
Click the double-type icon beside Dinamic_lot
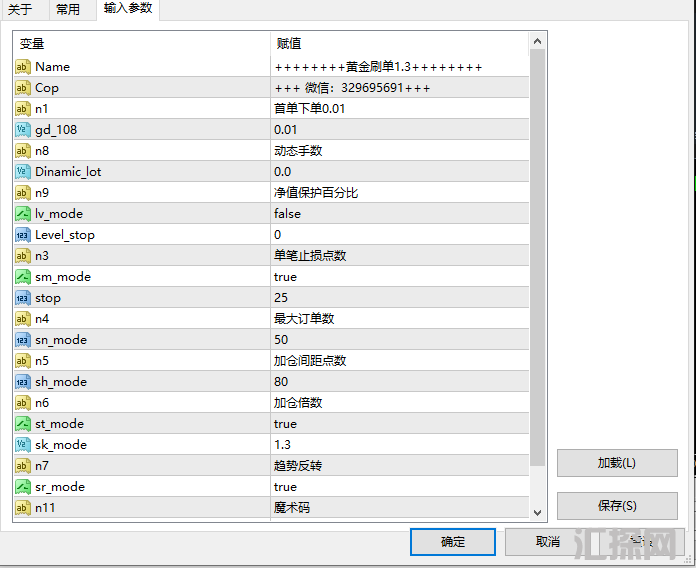pyautogui.click(x=23, y=172)
